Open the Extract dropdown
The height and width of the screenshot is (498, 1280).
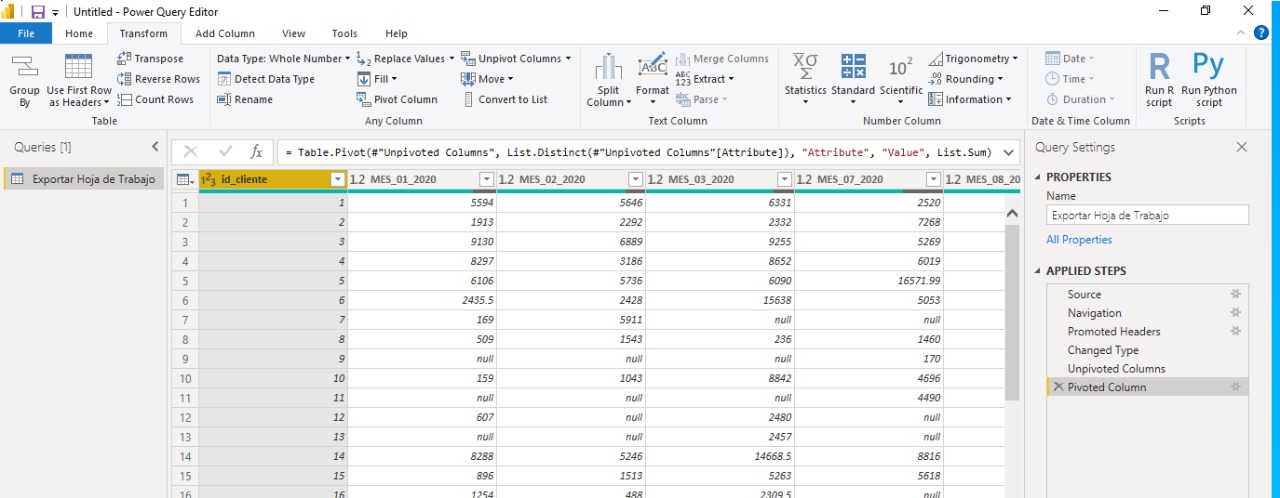pos(705,79)
